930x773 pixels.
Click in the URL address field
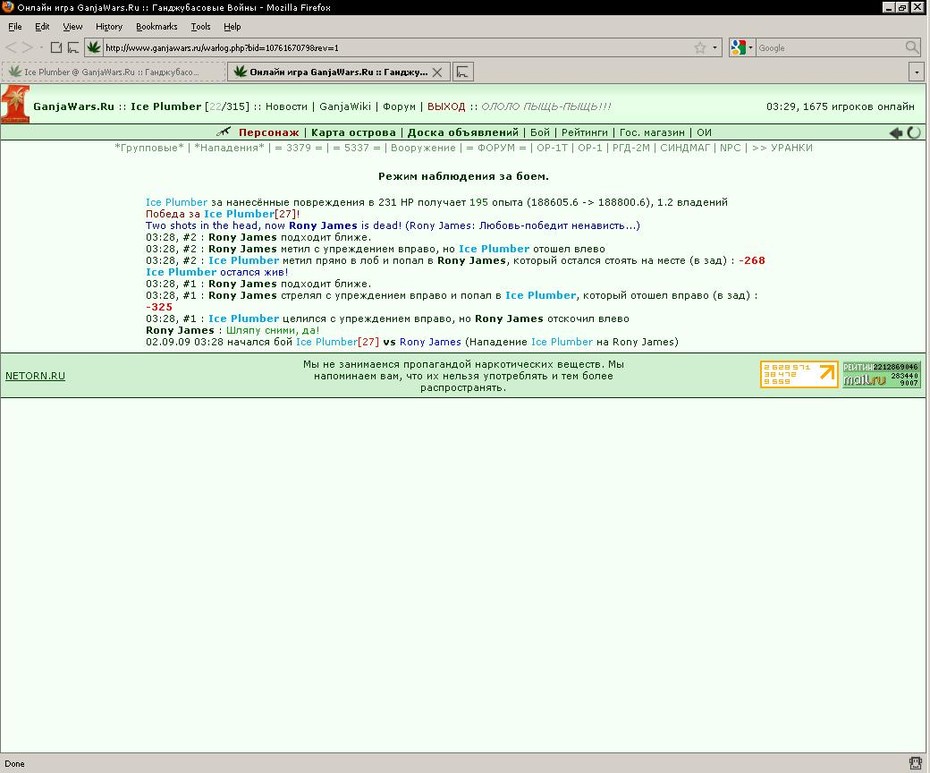click(x=396, y=47)
